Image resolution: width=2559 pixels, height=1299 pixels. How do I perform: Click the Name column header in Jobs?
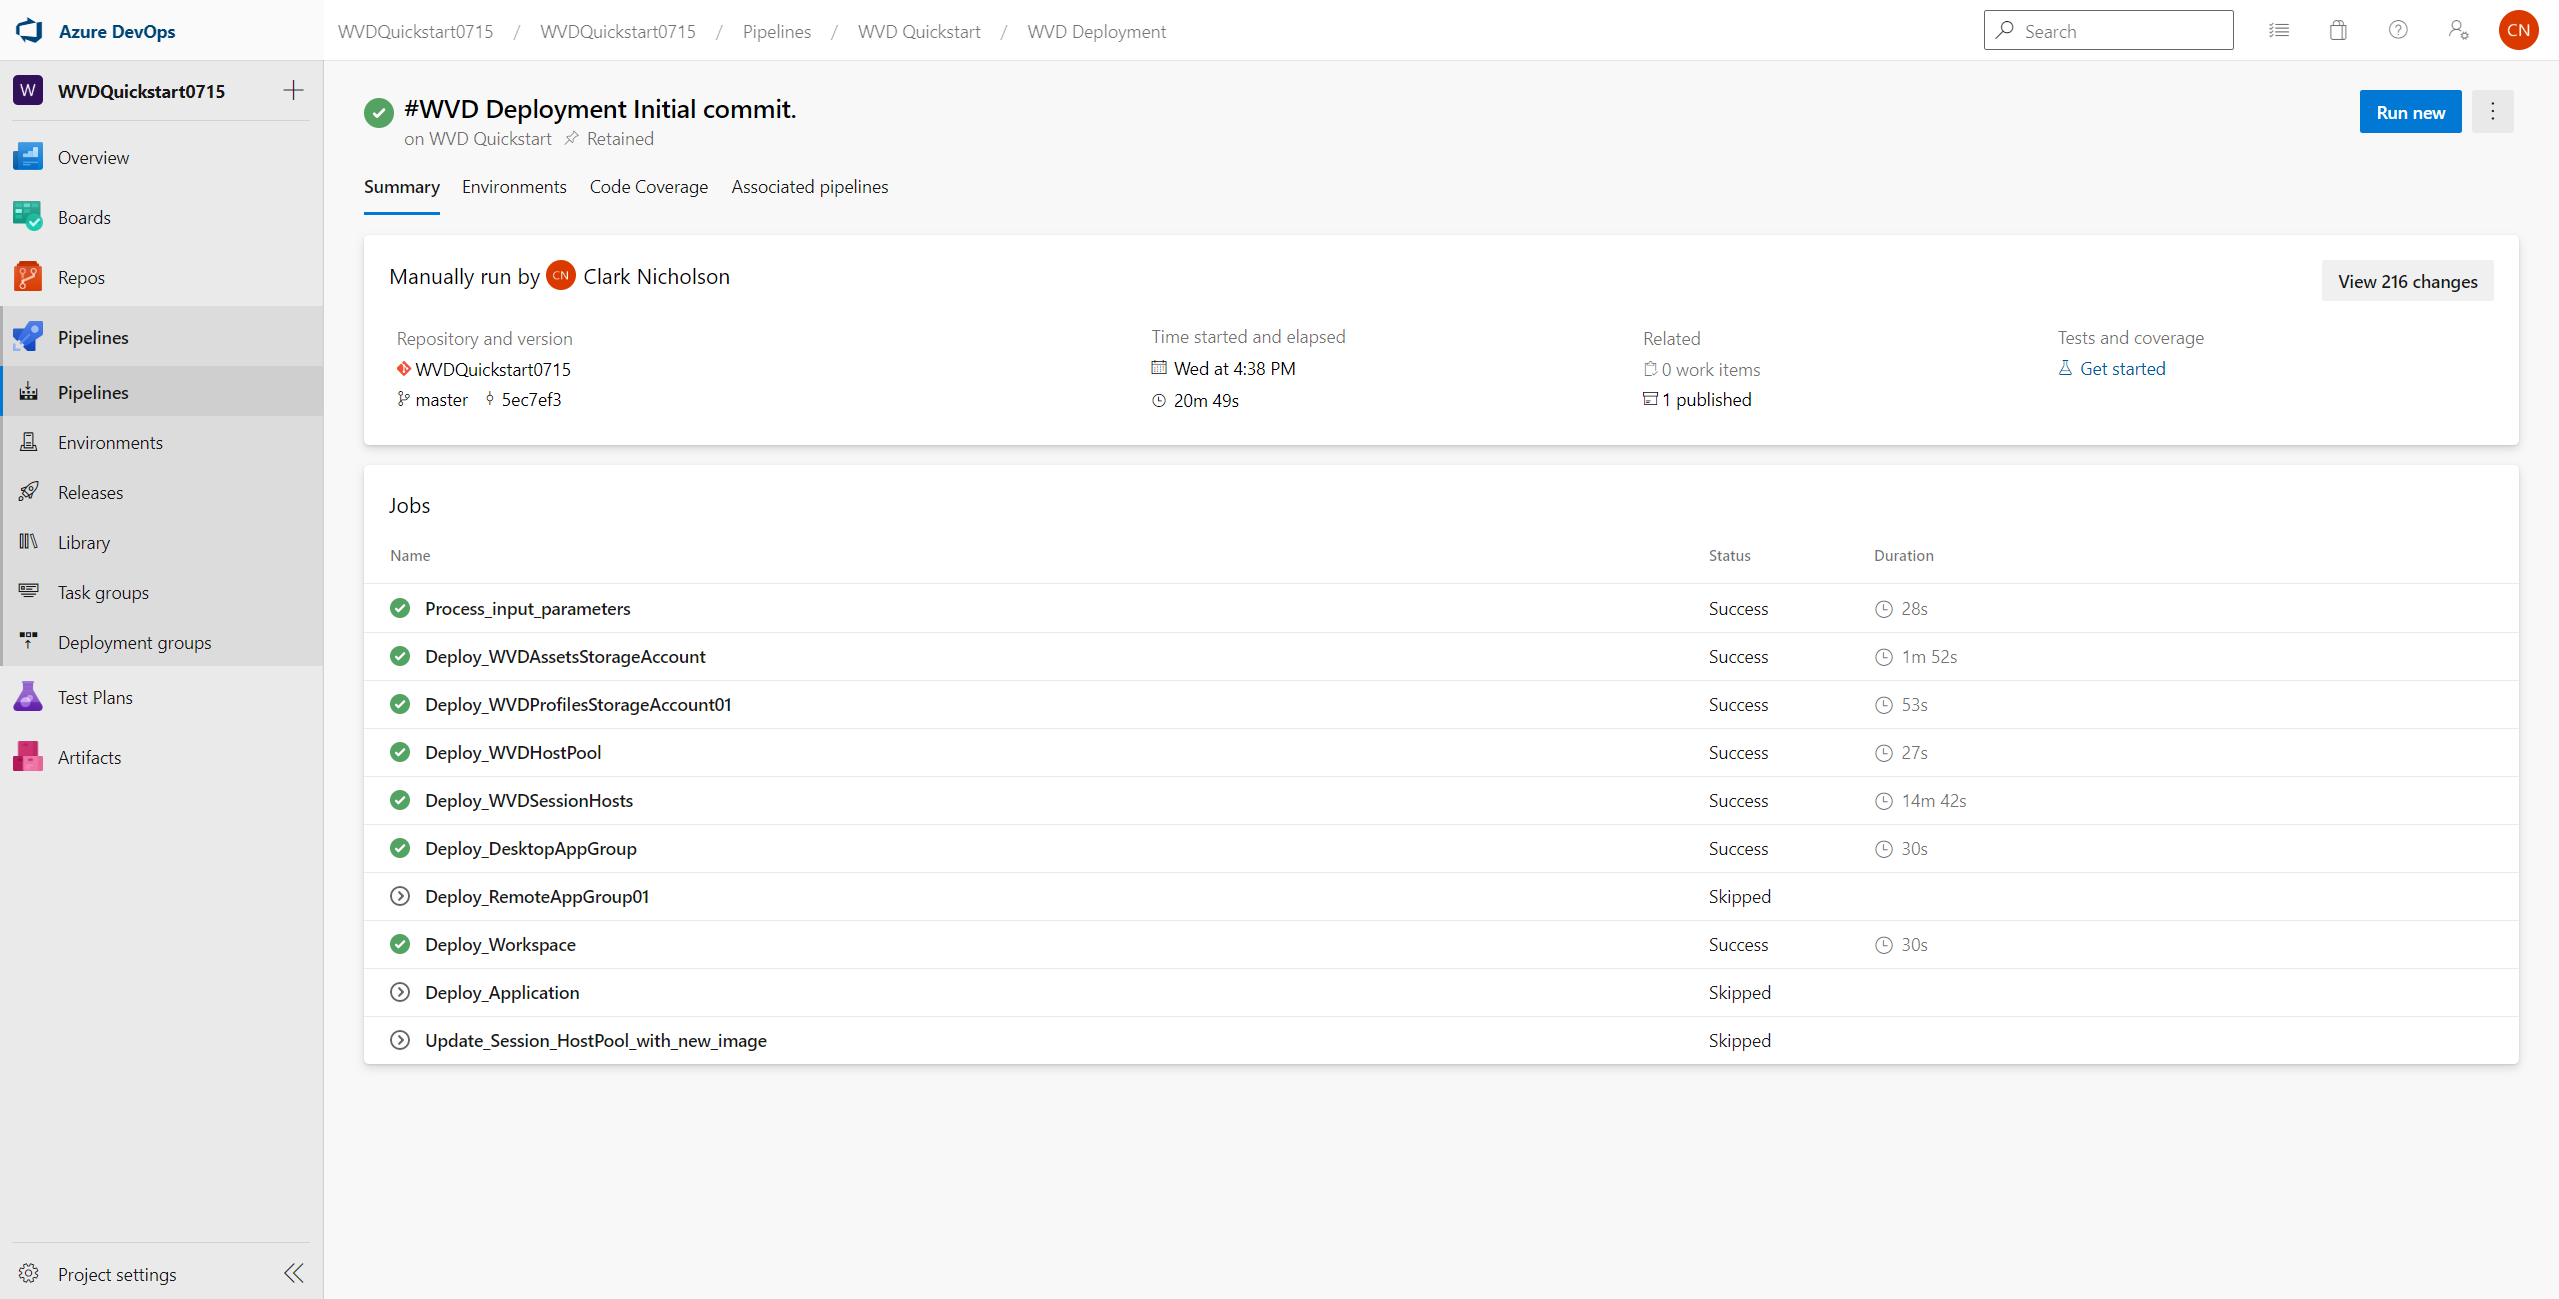click(410, 555)
